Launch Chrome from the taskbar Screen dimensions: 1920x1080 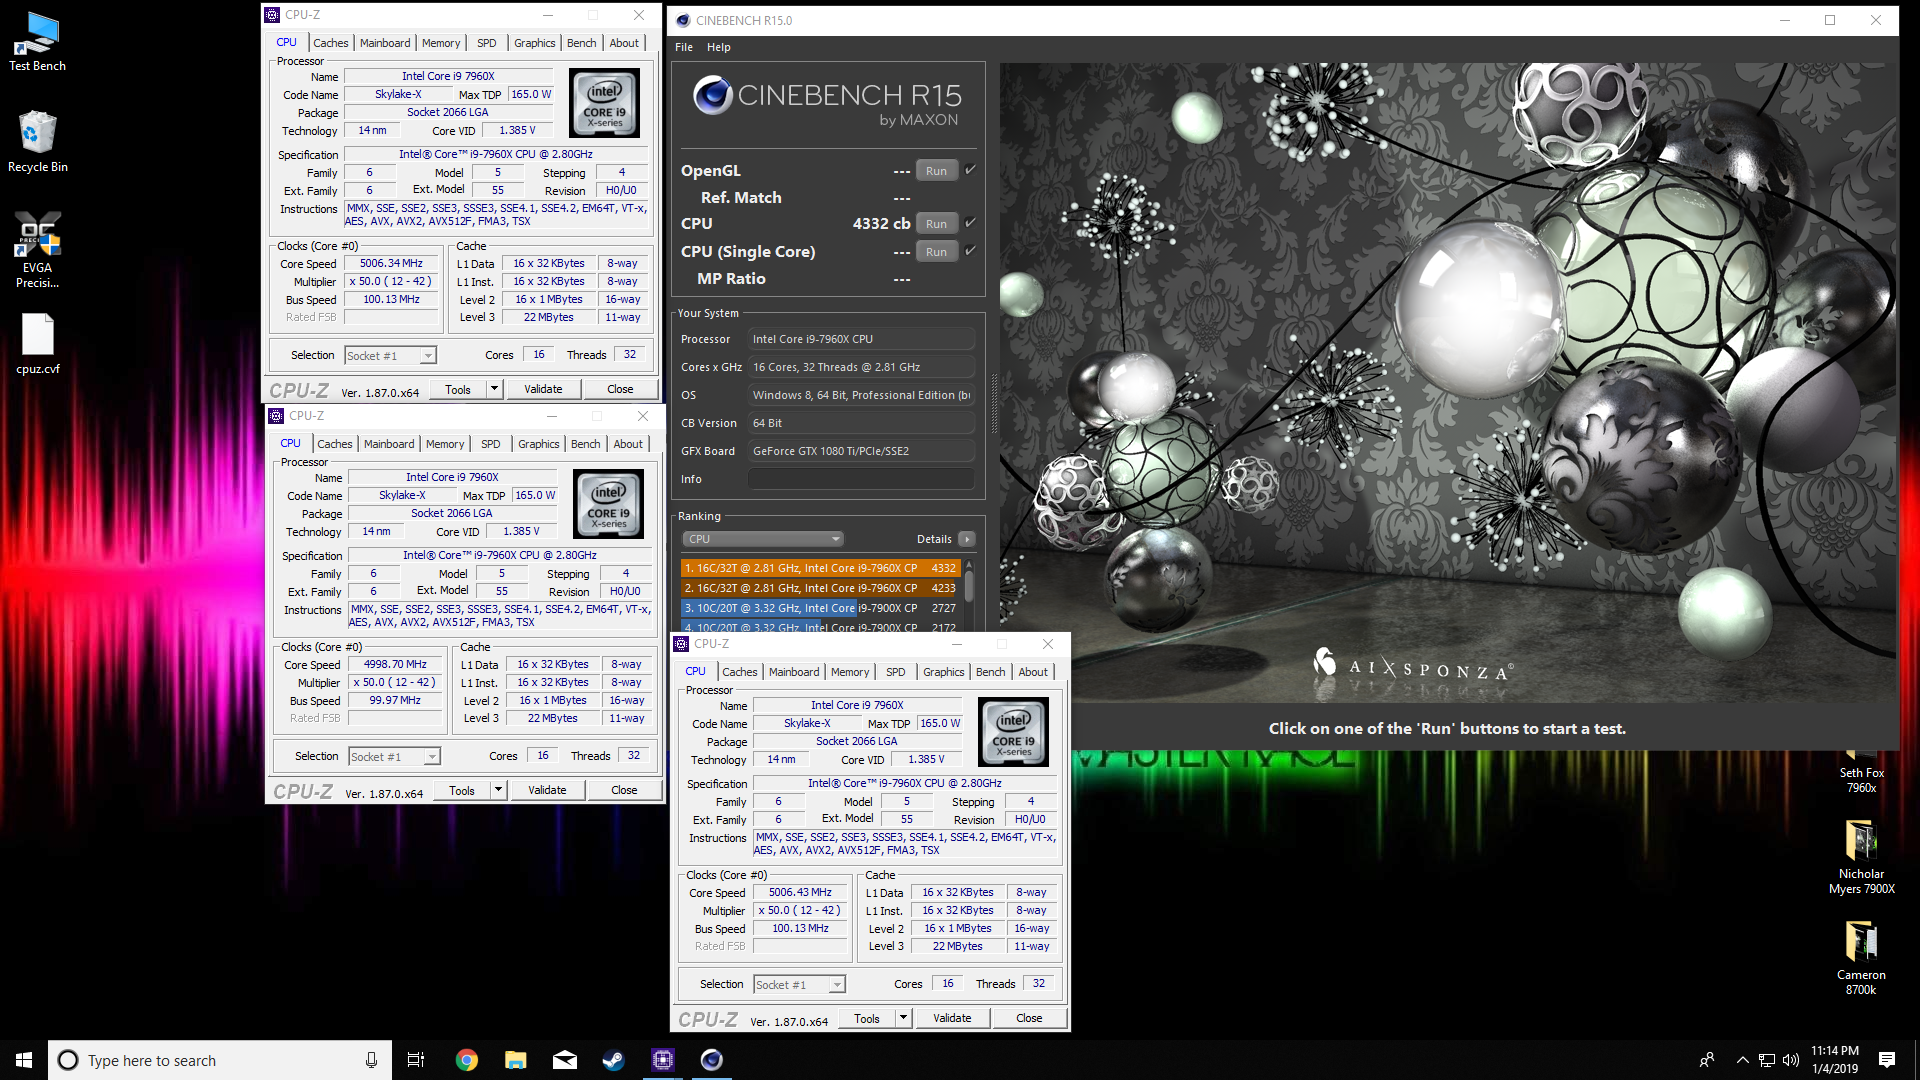pos(466,1060)
